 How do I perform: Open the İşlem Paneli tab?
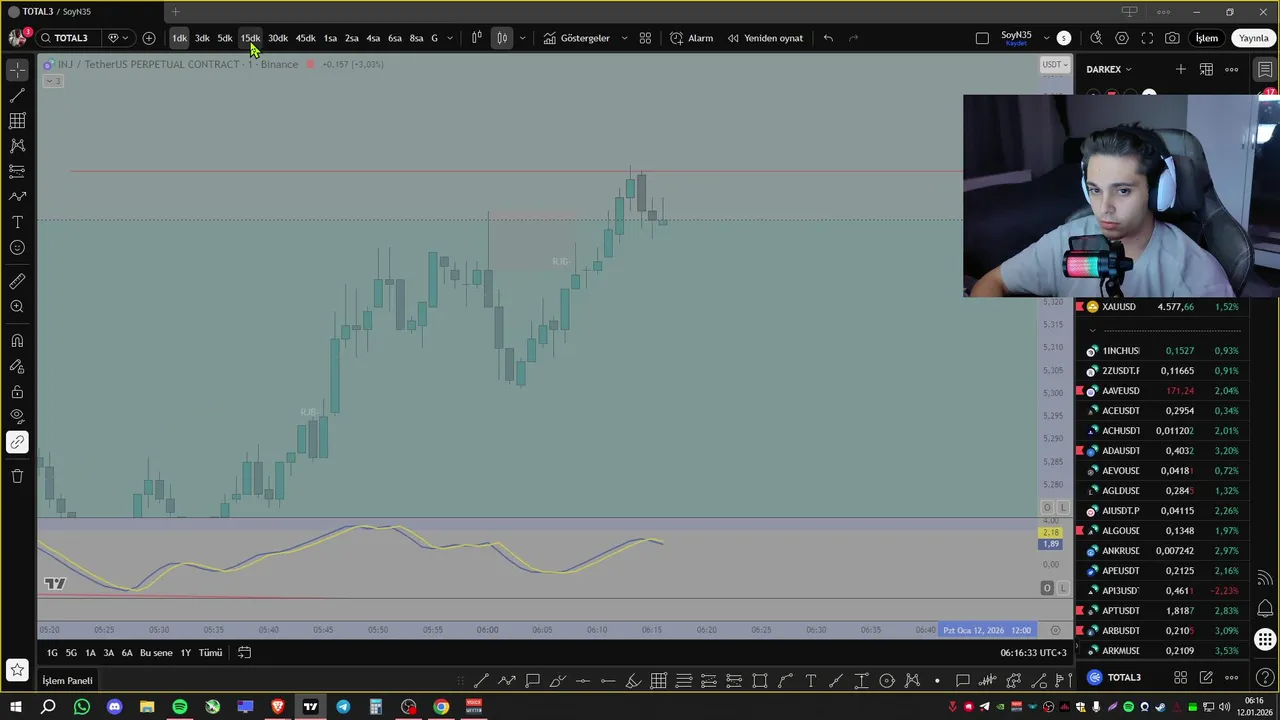click(x=67, y=681)
